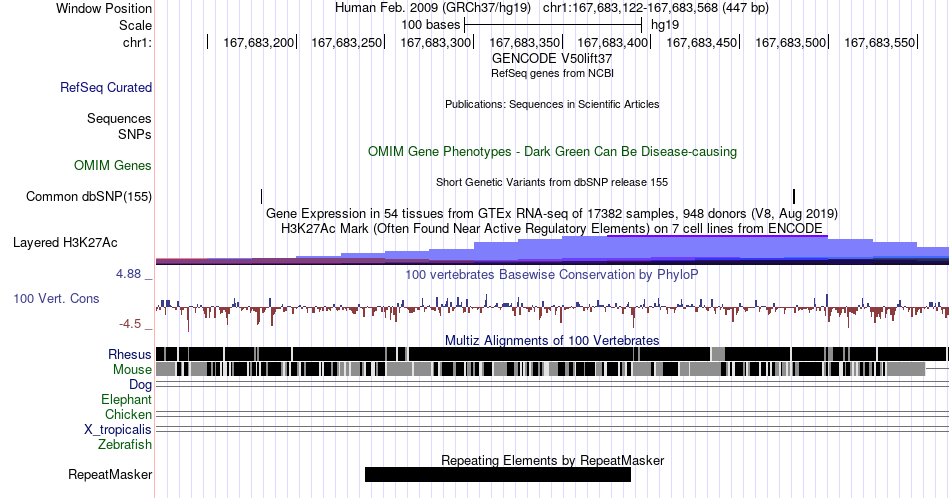
Task: Select the Elephant species label
Action: coord(126,399)
